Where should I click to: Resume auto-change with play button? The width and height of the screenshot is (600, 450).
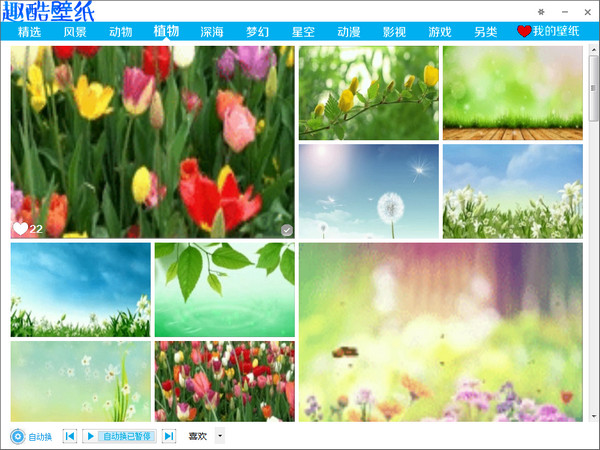pos(90,436)
